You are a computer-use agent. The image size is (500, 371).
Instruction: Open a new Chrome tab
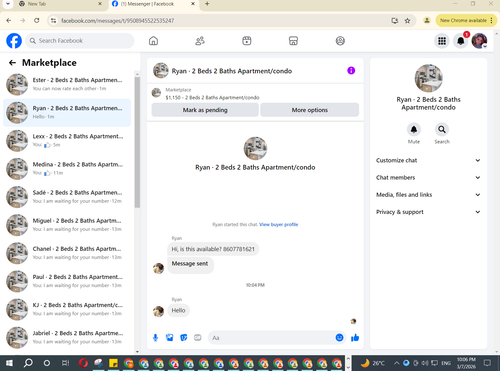point(207,4)
